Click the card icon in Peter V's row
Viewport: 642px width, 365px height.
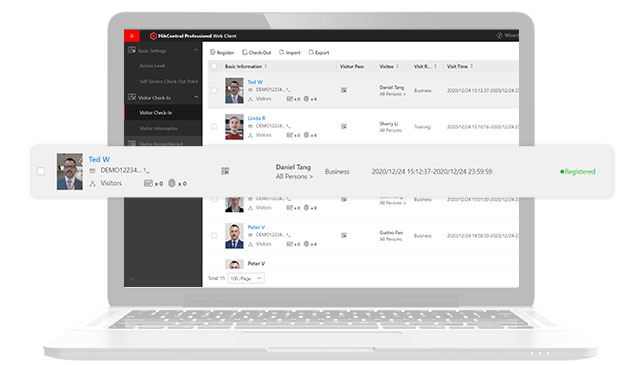[289, 244]
